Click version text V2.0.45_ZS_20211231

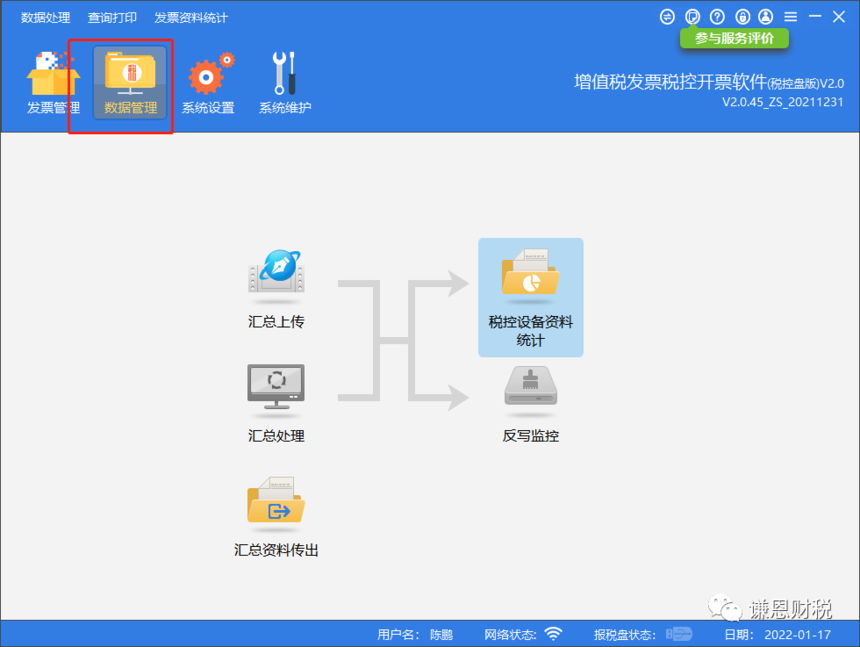click(783, 102)
